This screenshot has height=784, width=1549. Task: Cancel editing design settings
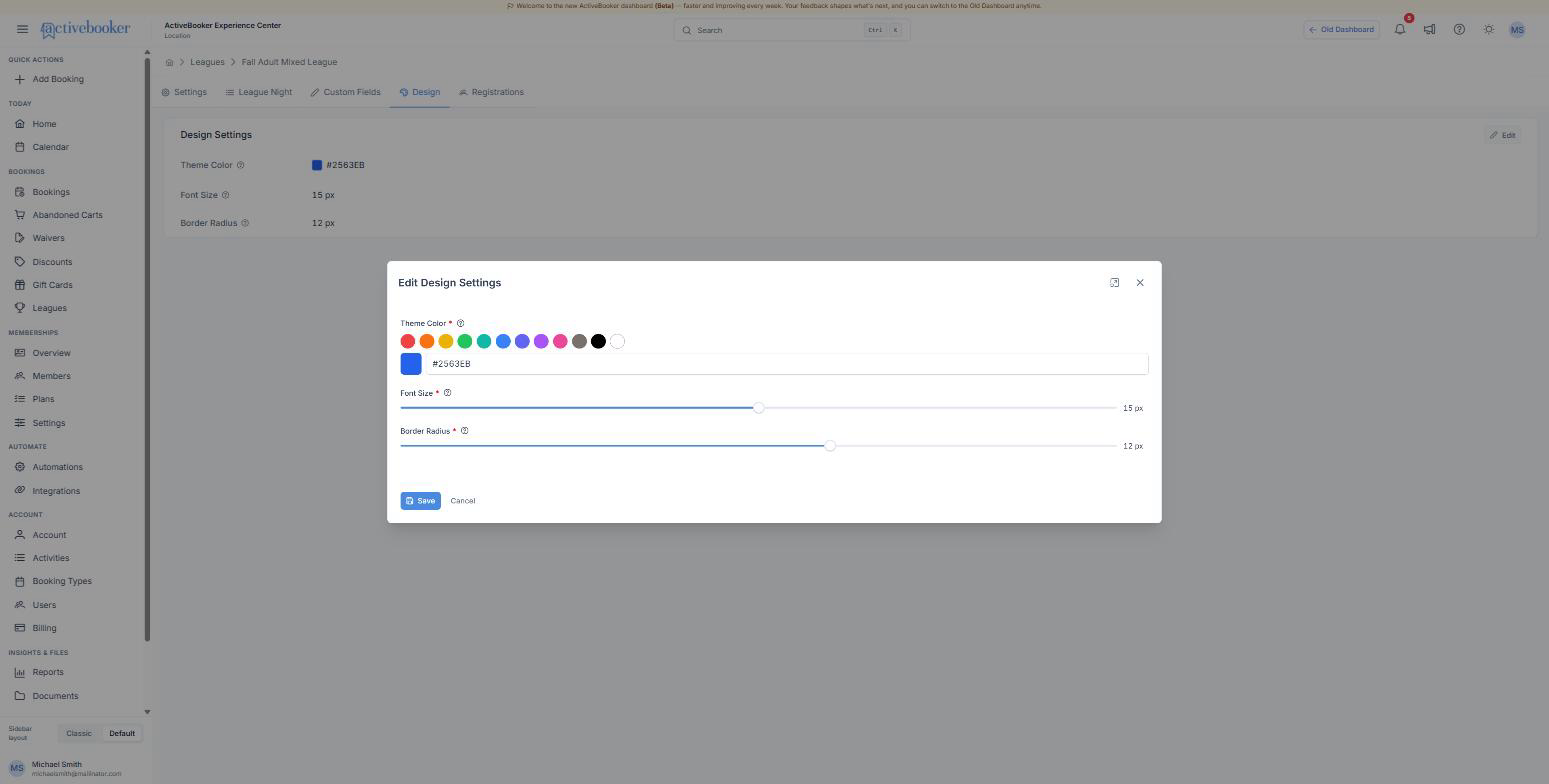[x=463, y=501]
